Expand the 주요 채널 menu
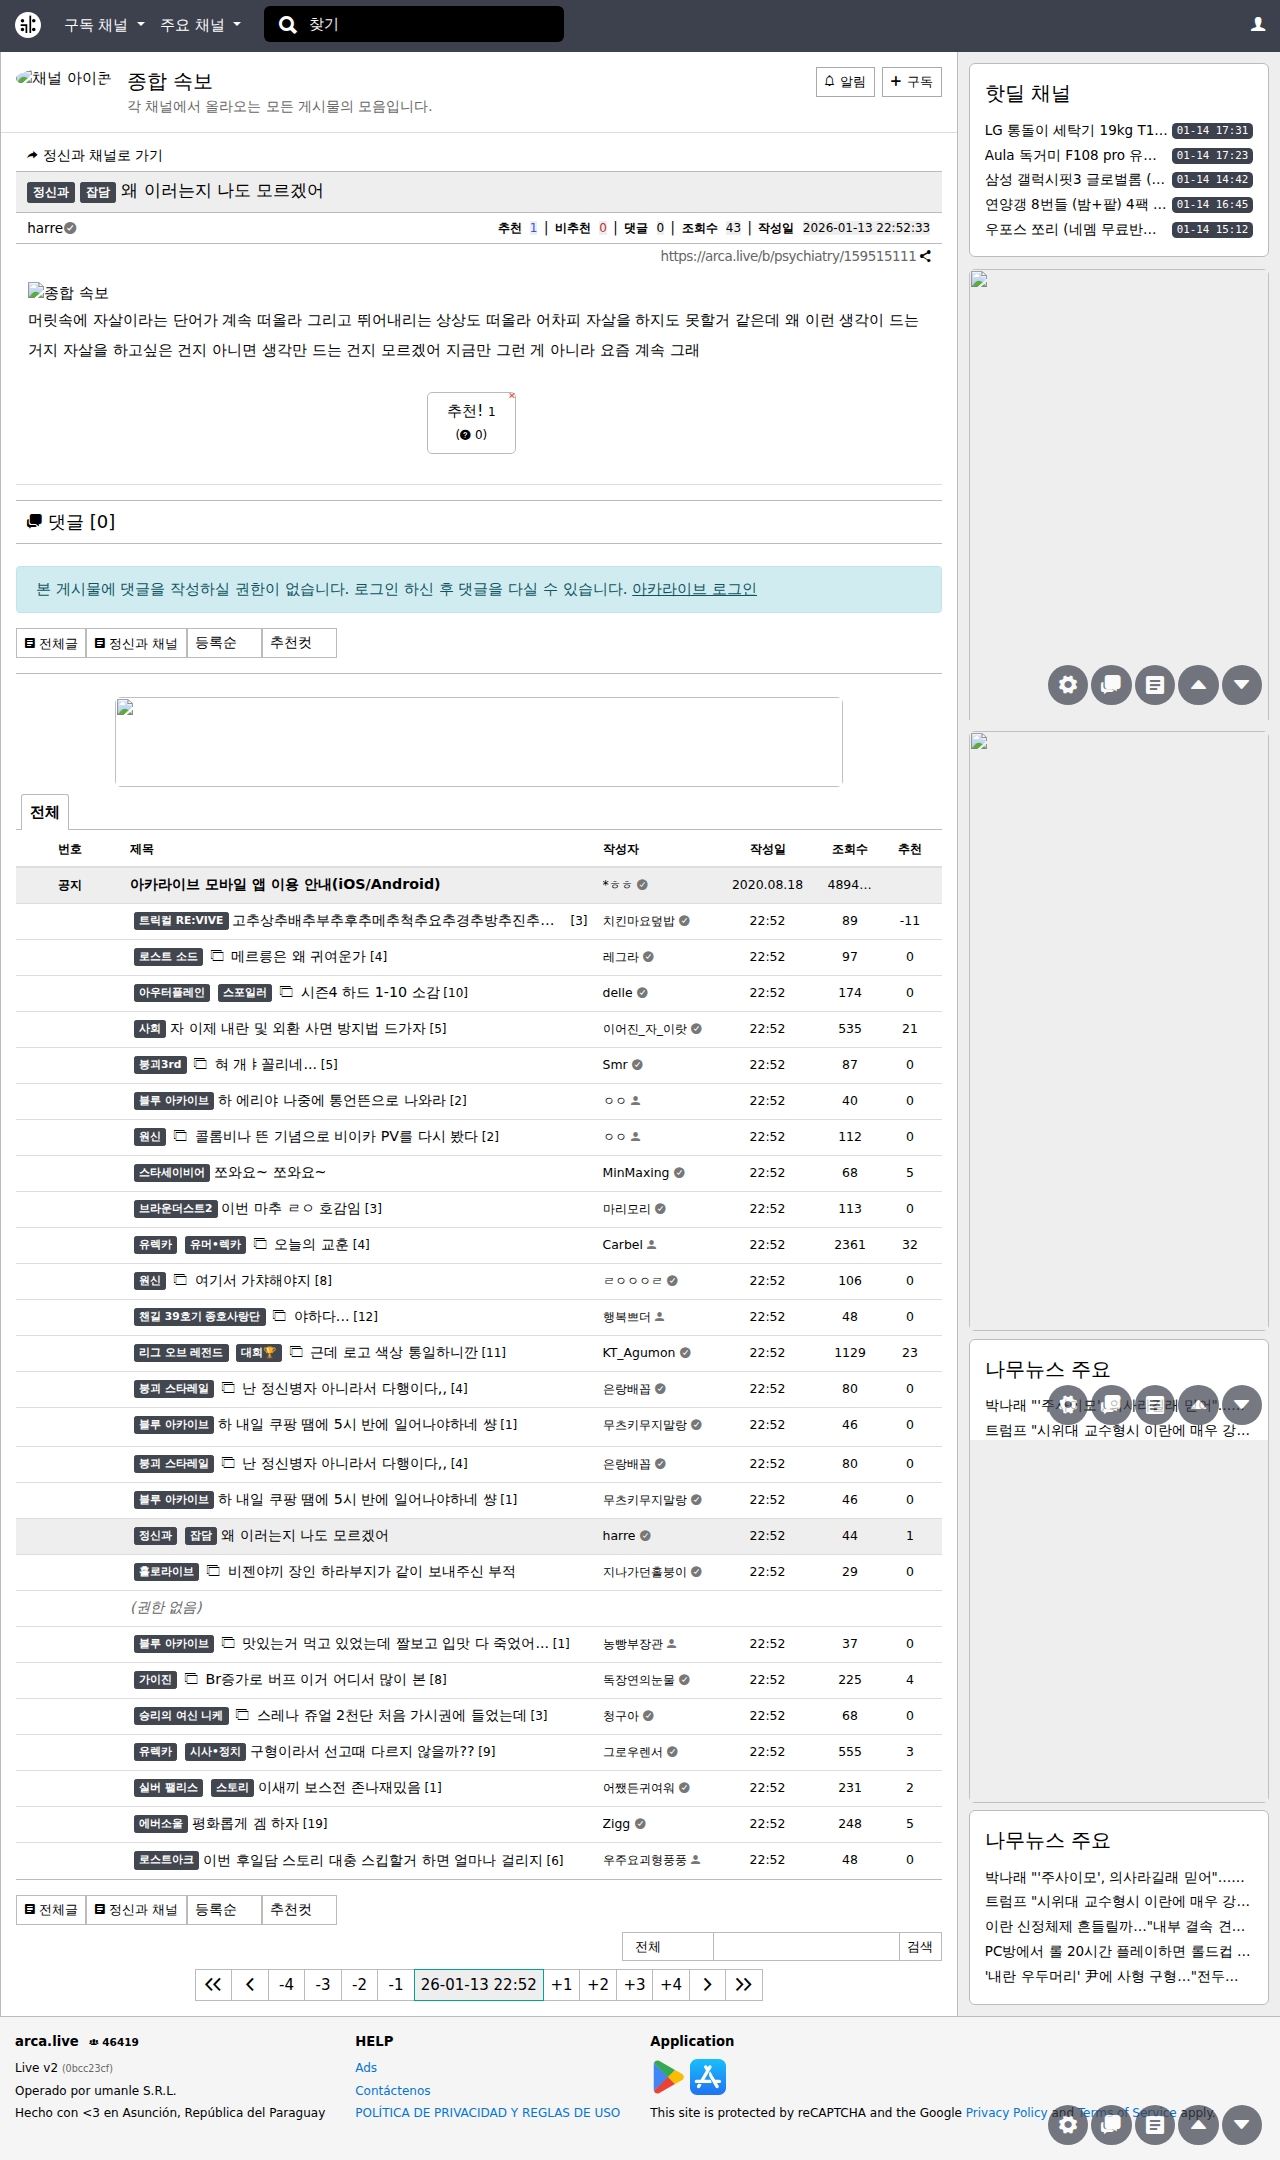This screenshot has width=1280, height=2160. coord(200,25)
